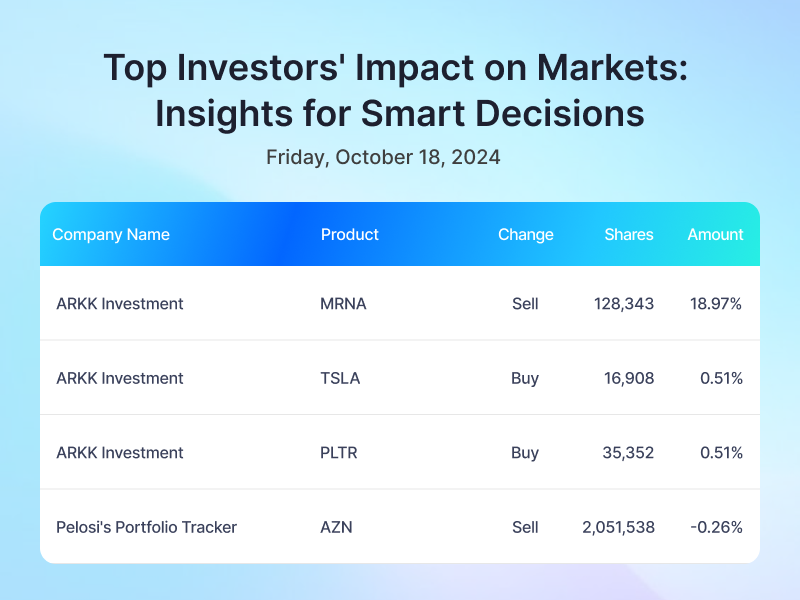800x600 pixels.
Task: Click the 18.97% amount value
Action: point(715,304)
